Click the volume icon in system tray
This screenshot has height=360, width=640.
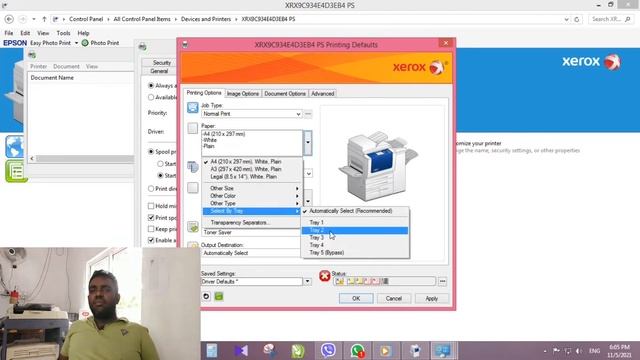click(579, 351)
